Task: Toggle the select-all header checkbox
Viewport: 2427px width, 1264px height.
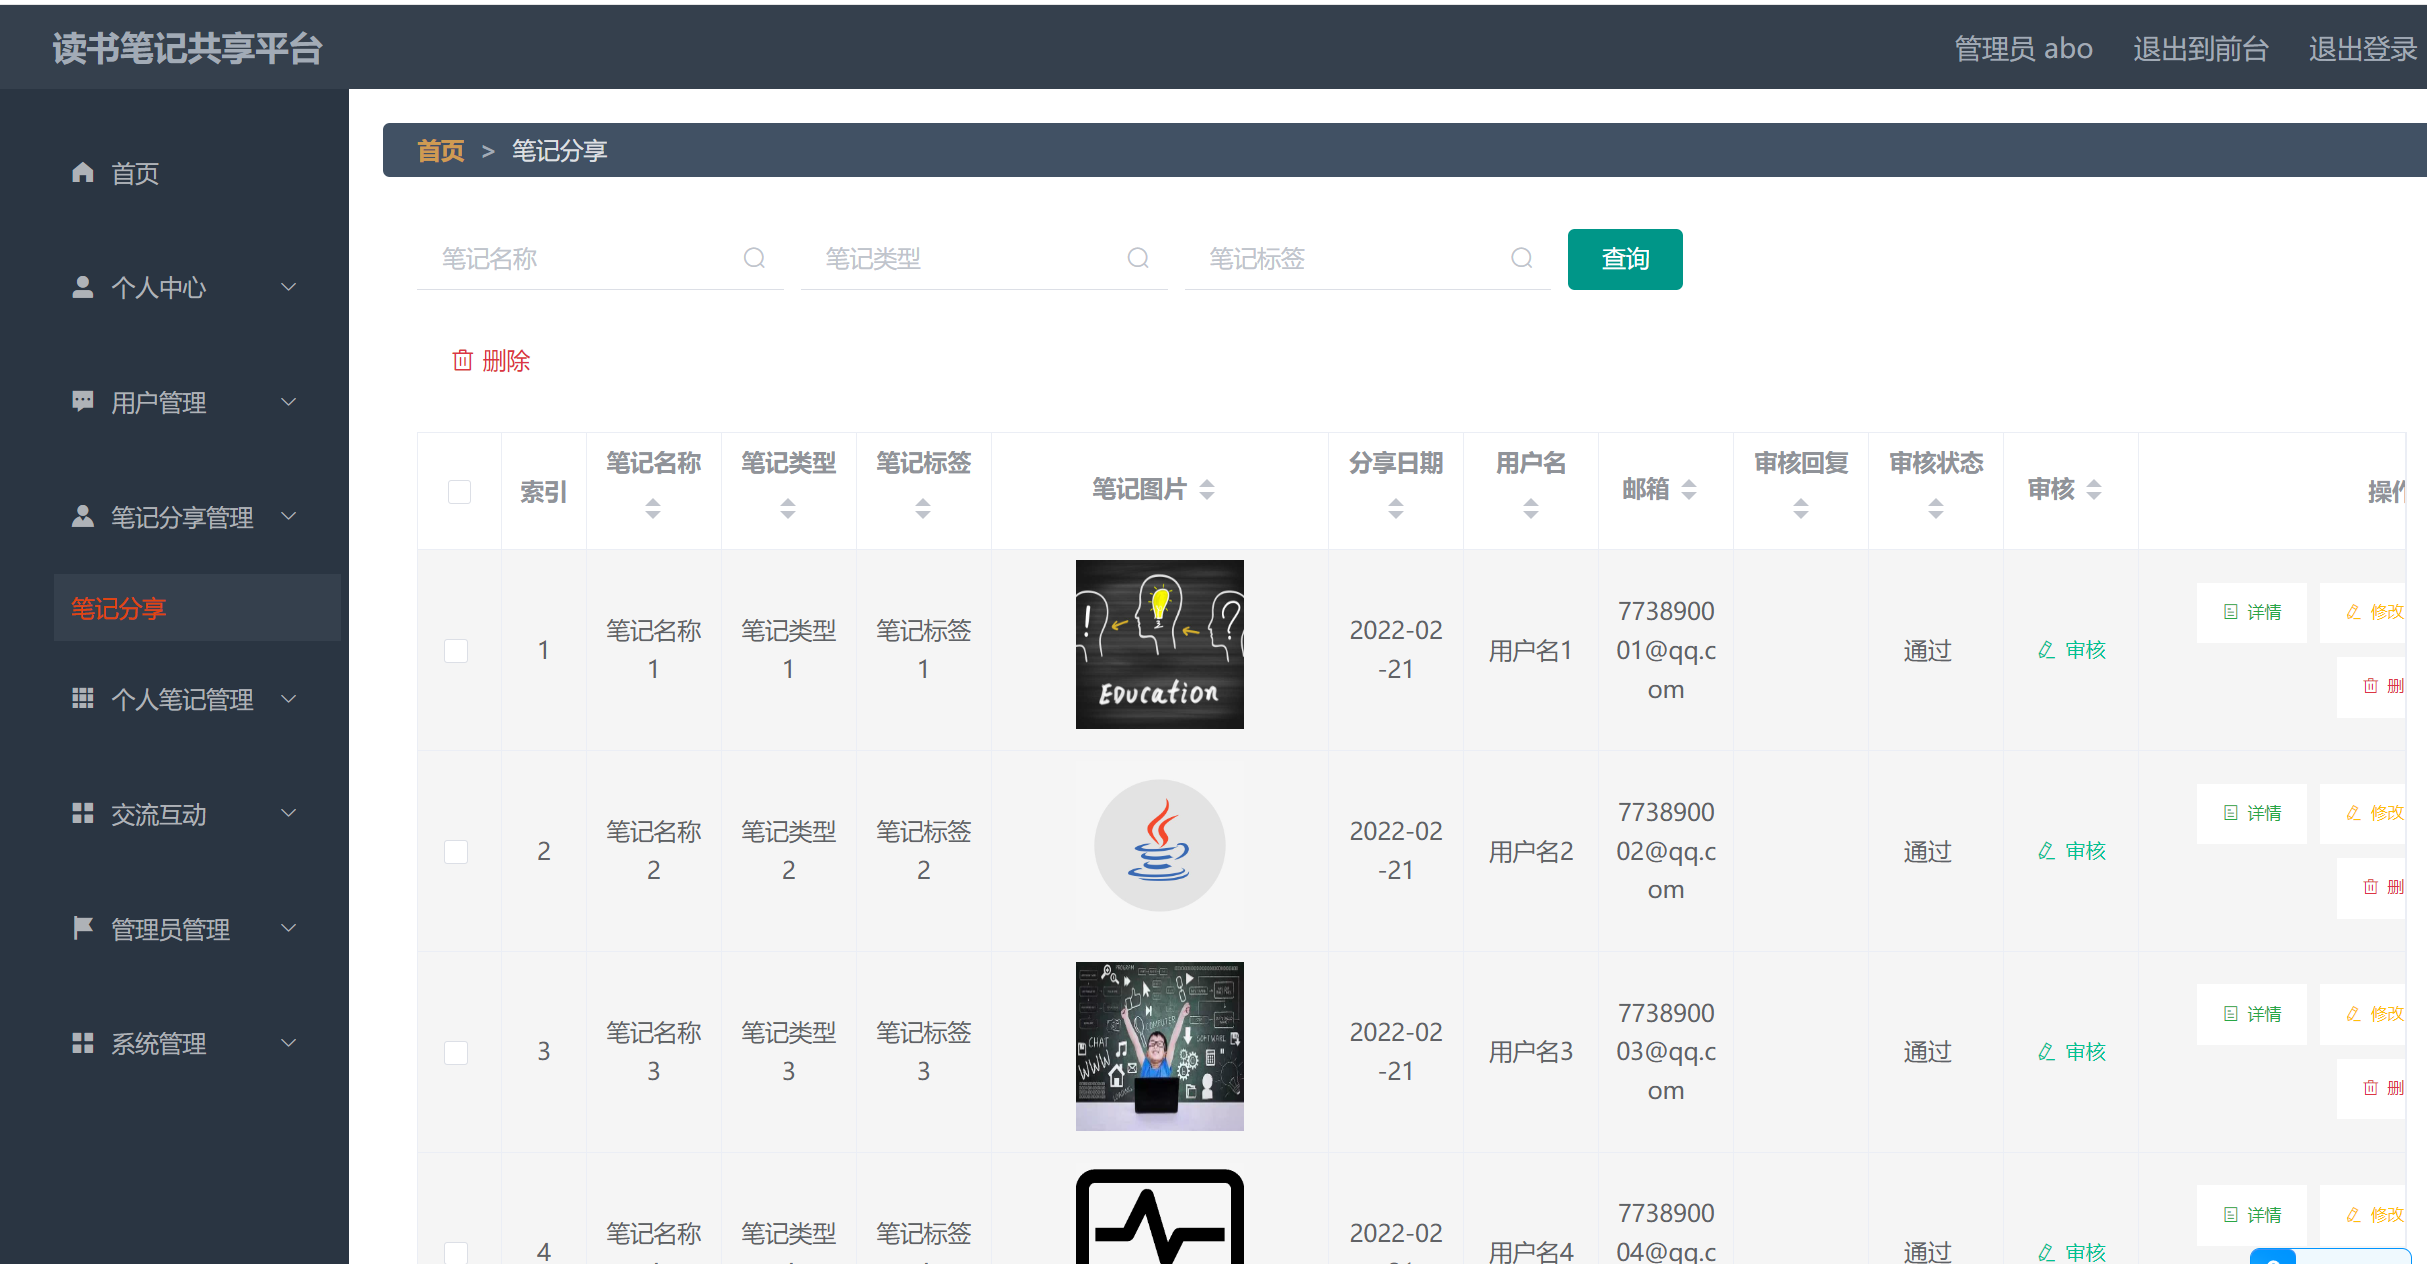Action: [x=459, y=491]
